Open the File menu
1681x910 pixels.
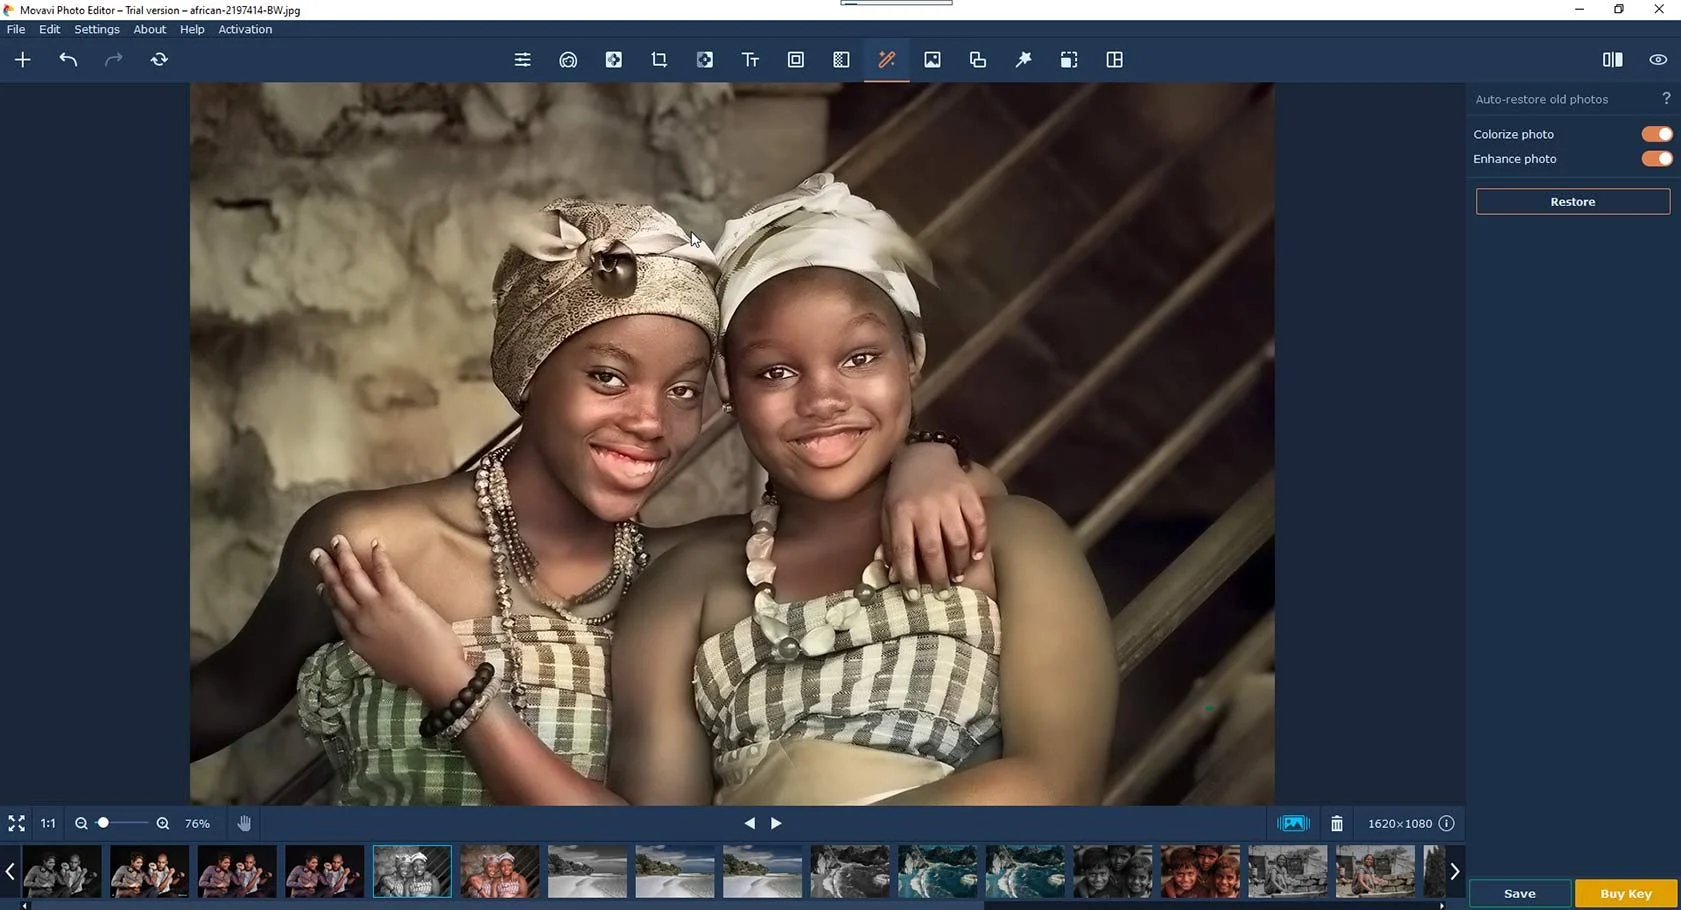[16, 29]
